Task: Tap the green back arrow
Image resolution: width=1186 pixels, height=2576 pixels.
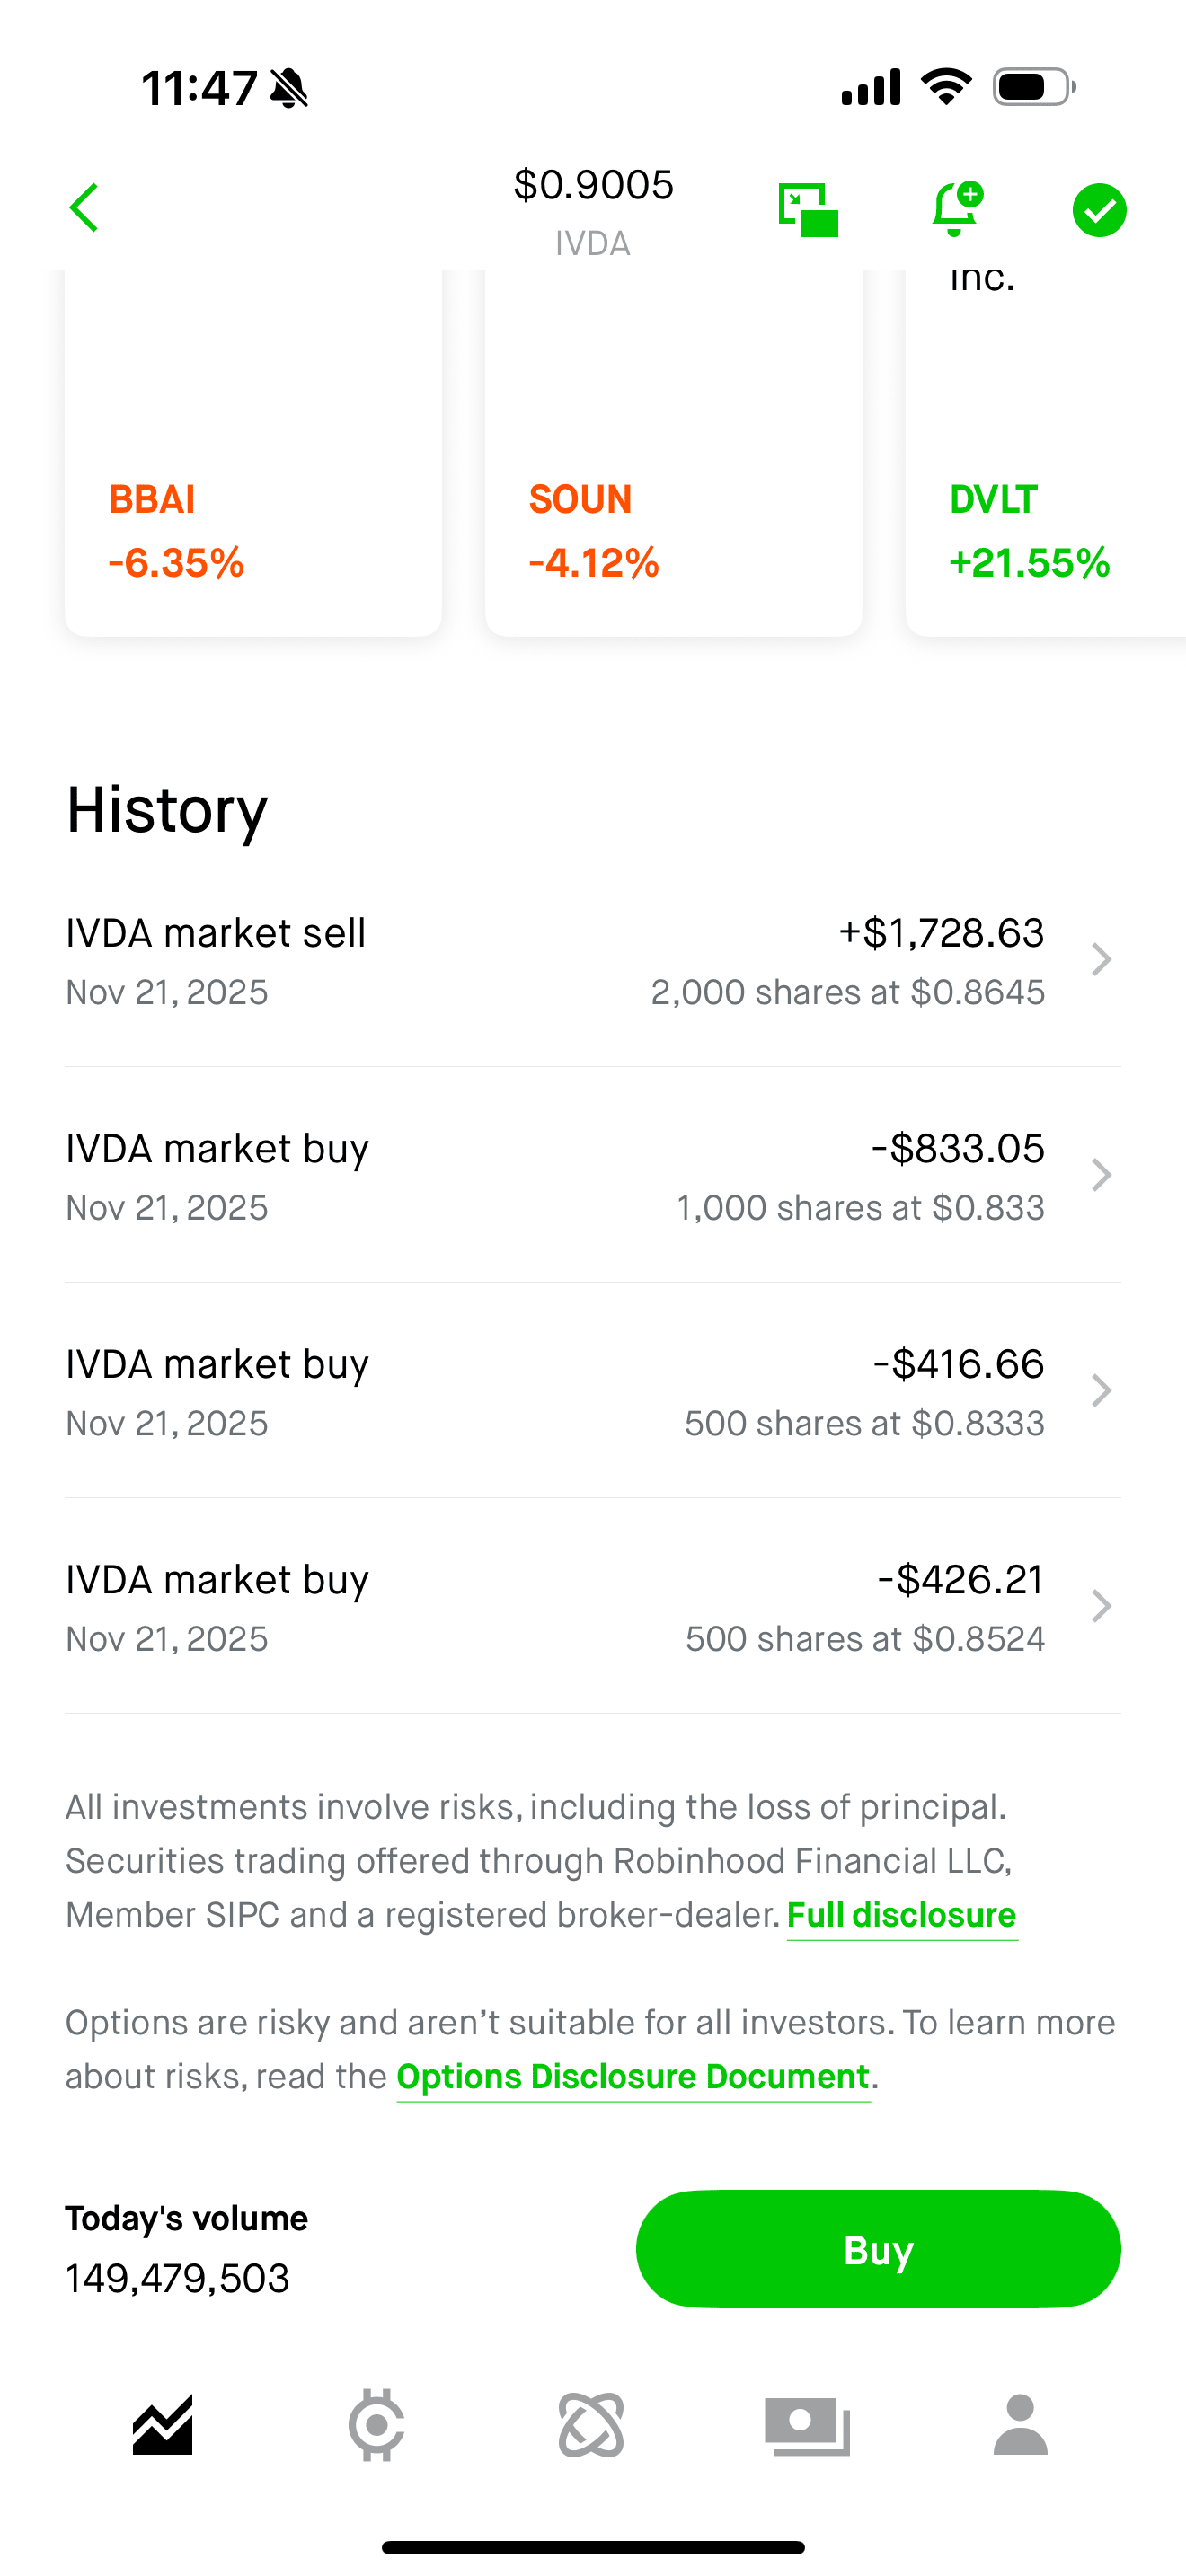Action: [x=85, y=208]
